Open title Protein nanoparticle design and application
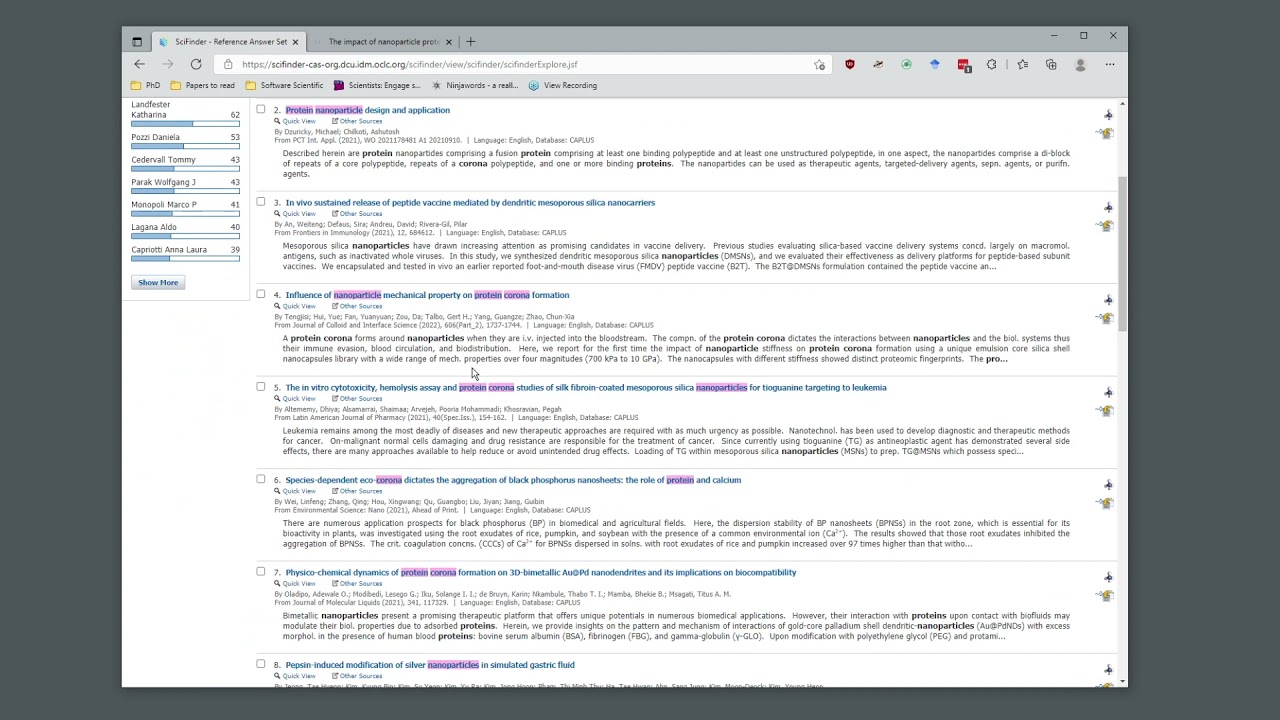1280x720 pixels. click(x=367, y=110)
